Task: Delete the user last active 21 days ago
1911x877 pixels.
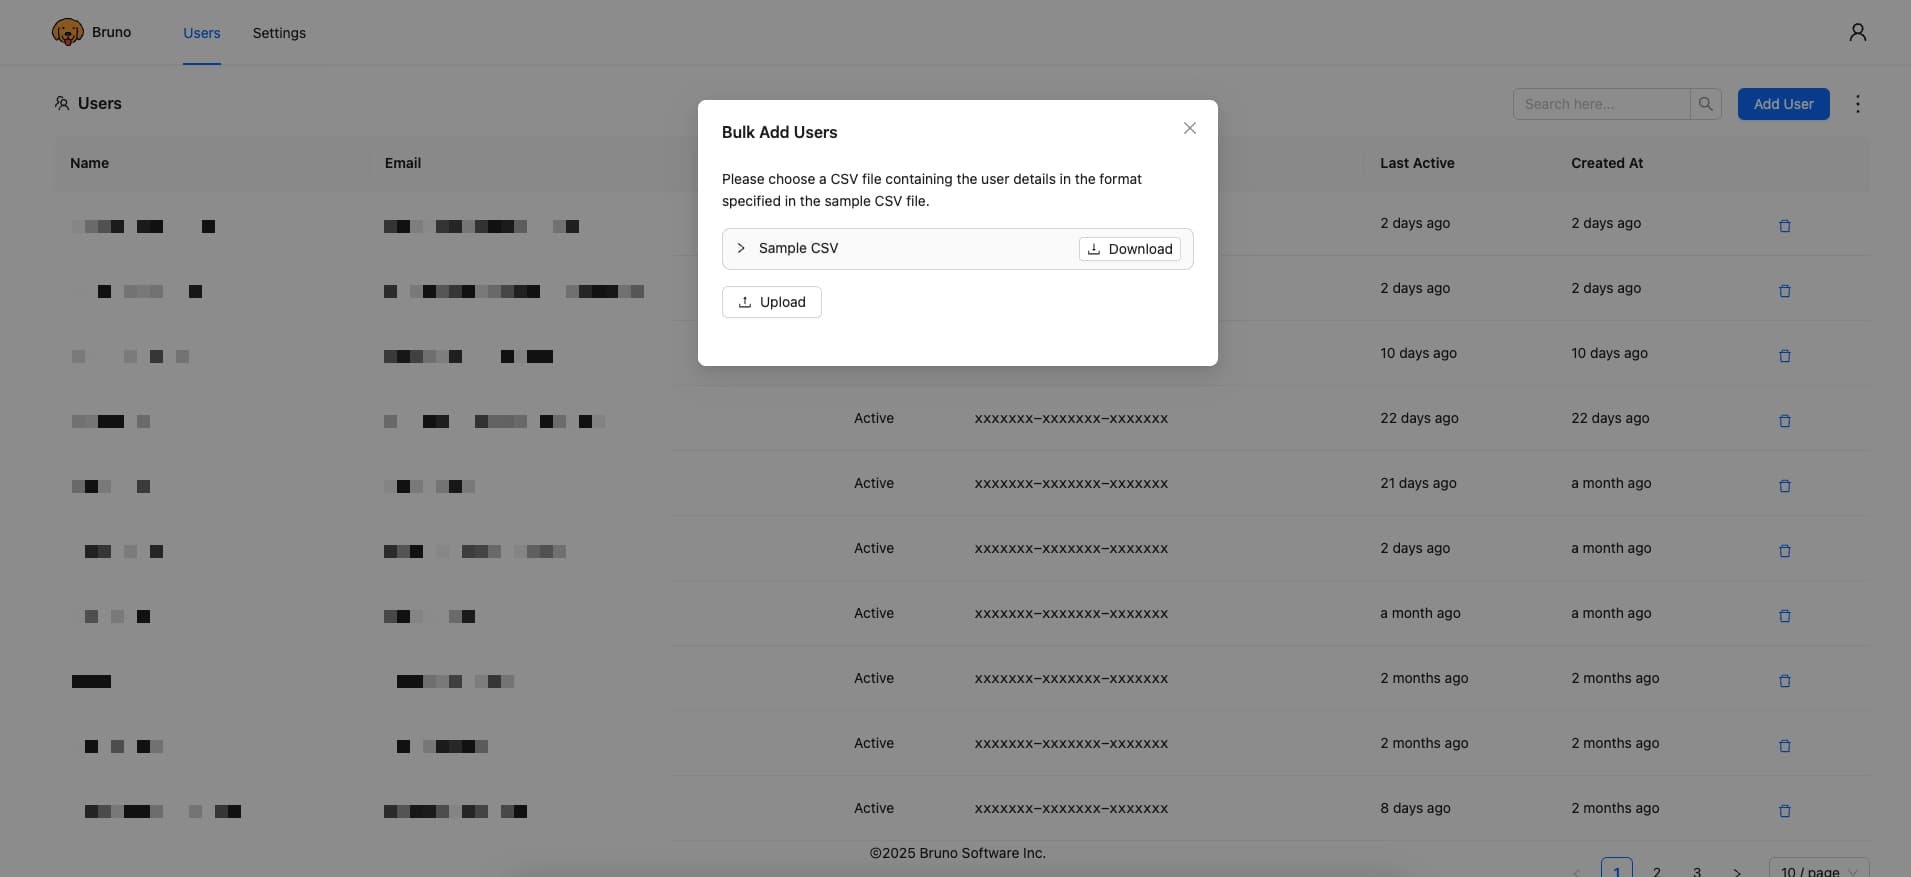Action: pos(1784,486)
